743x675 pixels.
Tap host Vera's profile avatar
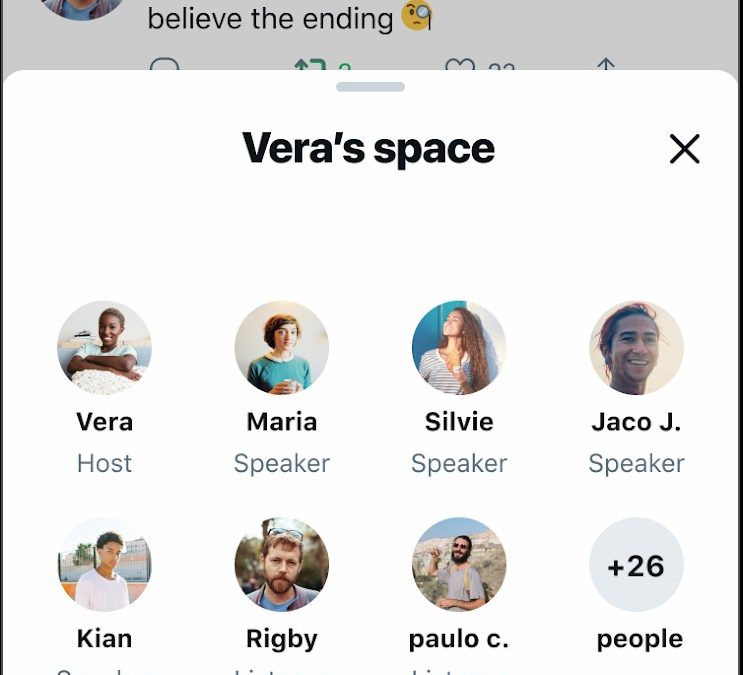(104, 347)
